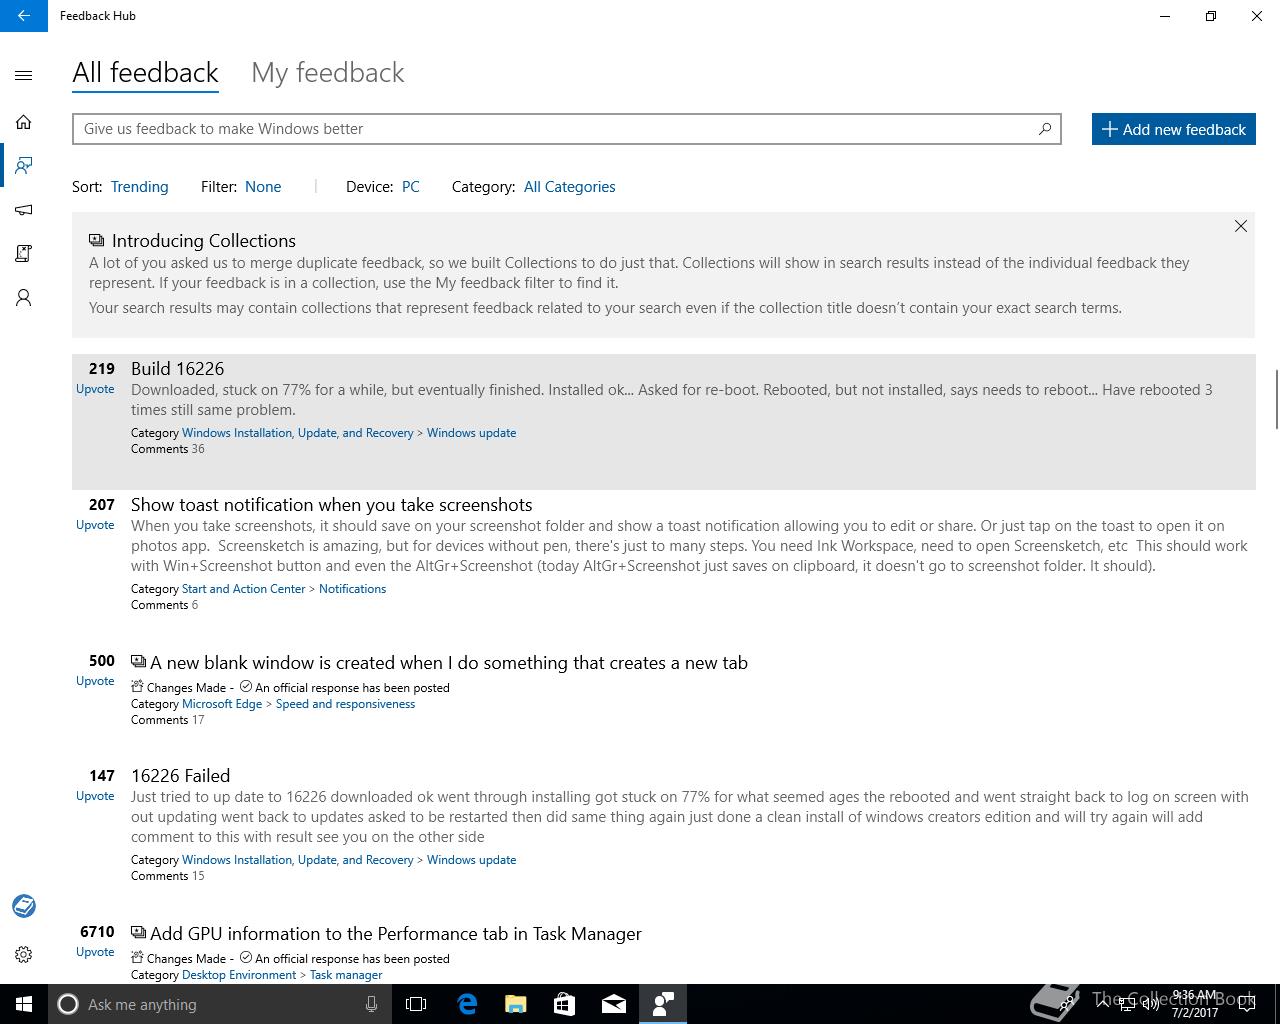Viewport: 1280px width, 1024px height.
Task: Open the Mail app from taskbar
Action: click(613, 1004)
